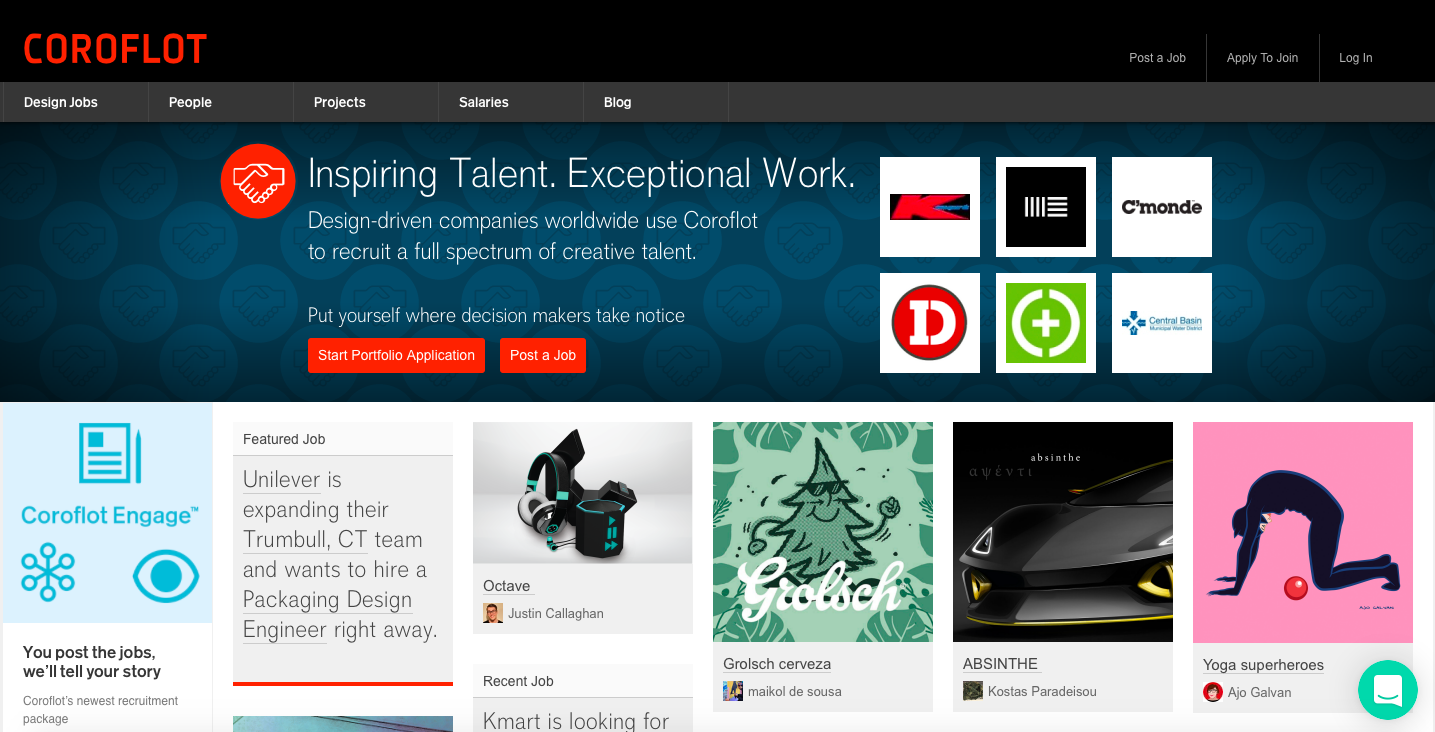Click the maikol de sousa author name
This screenshot has height=732, width=1435.
pyautogui.click(x=795, y=692)
